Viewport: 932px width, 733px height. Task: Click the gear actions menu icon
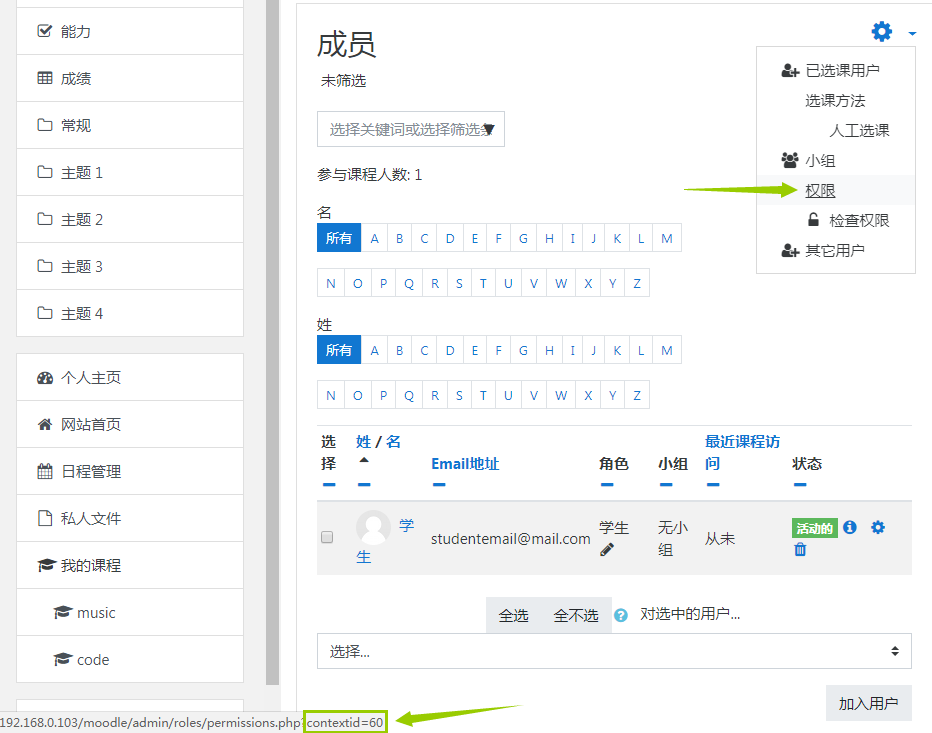[881, 32]
